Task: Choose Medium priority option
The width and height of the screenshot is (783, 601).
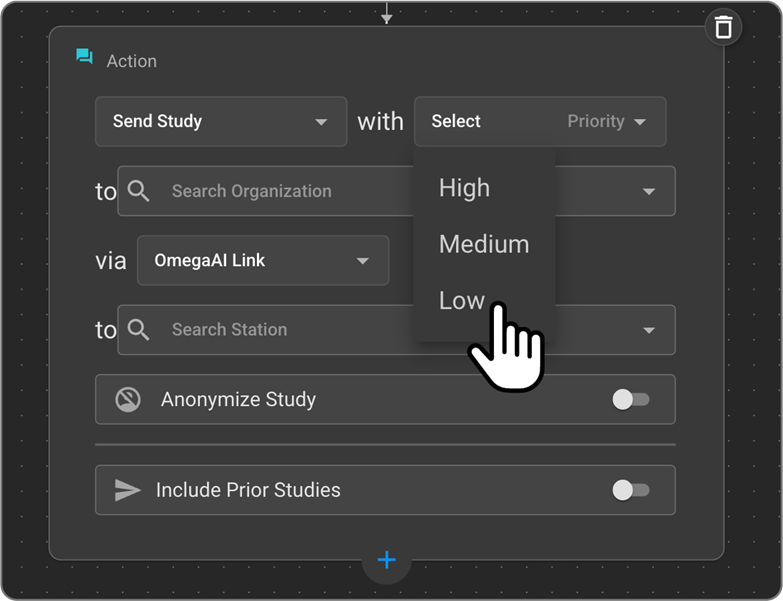Action: click(x=484, y=244)
